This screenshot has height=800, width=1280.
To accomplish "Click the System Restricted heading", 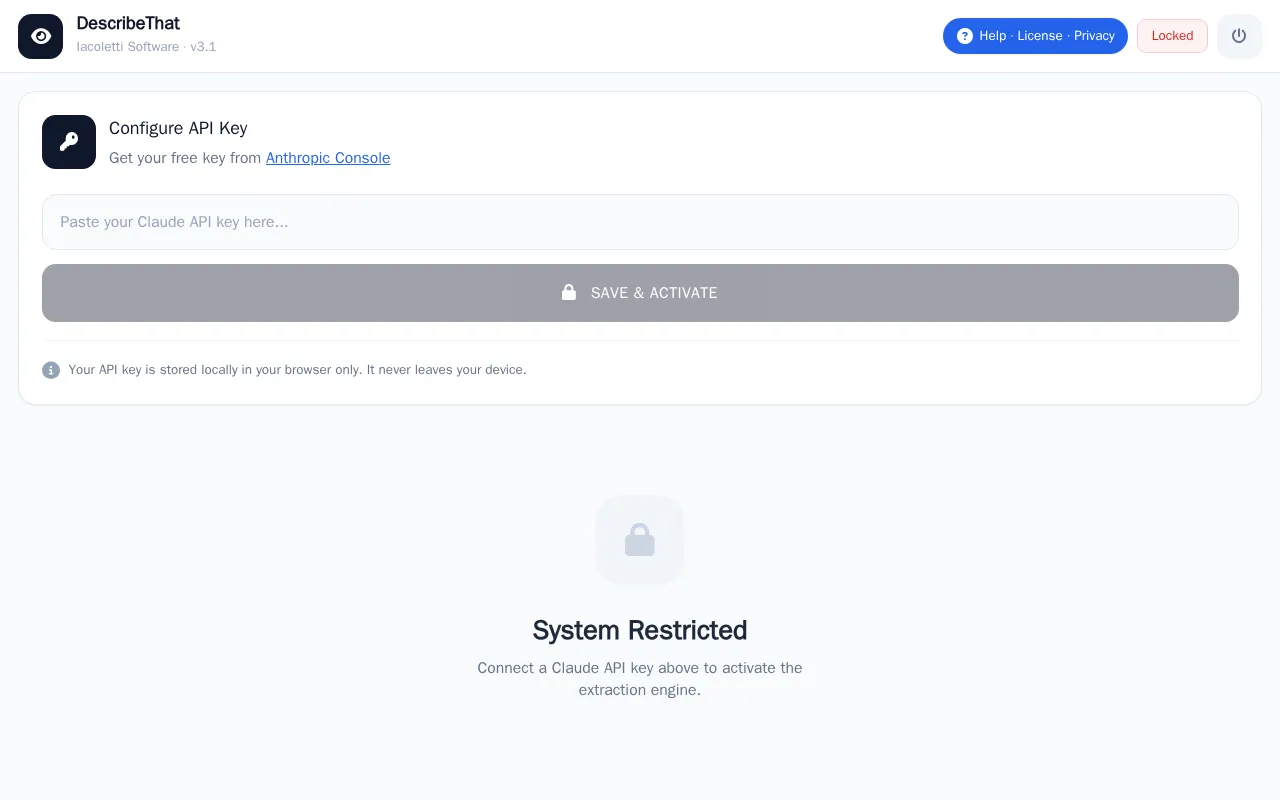I will [x=640, y=630].
